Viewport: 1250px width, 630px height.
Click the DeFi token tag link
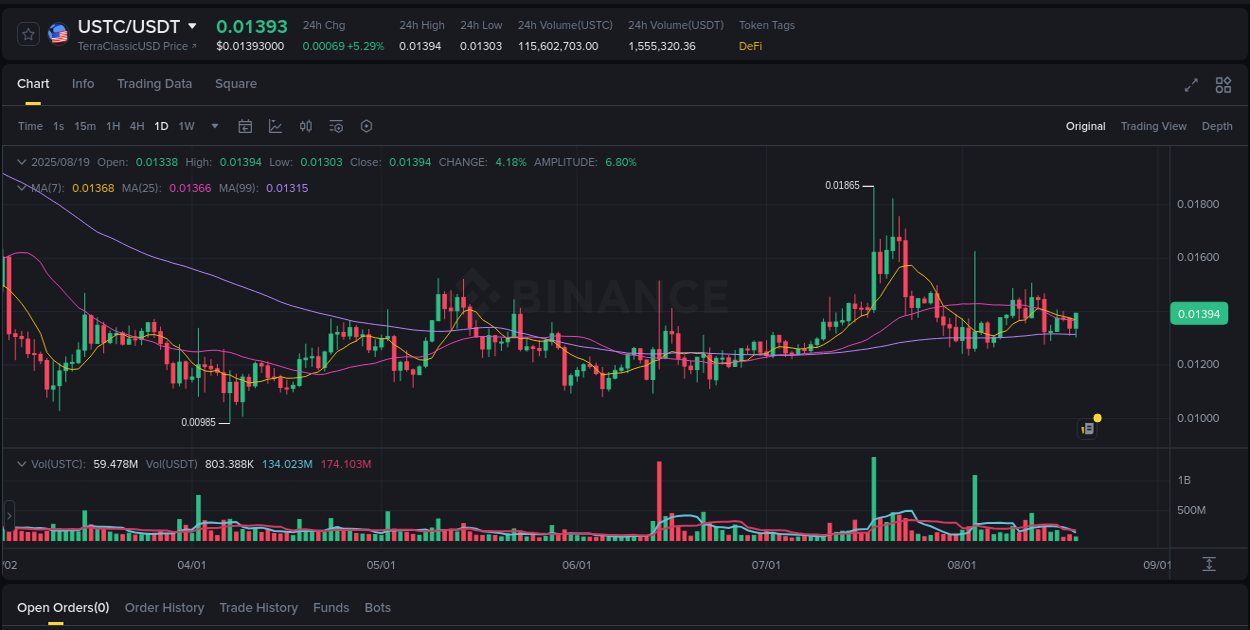pyautogui.click(x=750, y=45)
